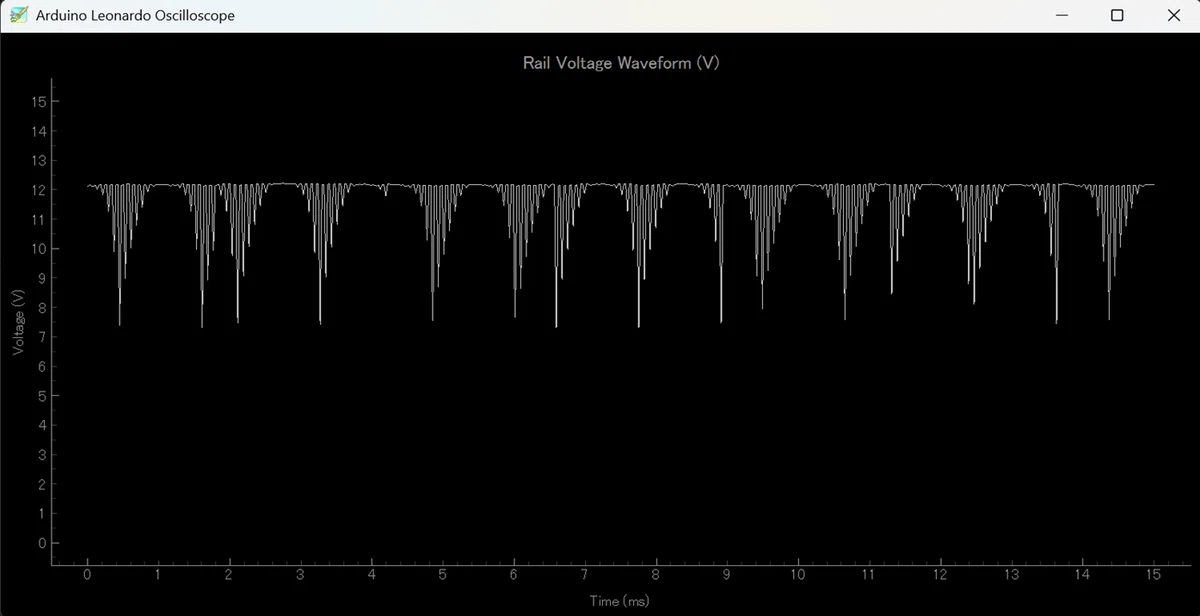
Task: Minimize the oscilloscope window
Action: 1061,15
